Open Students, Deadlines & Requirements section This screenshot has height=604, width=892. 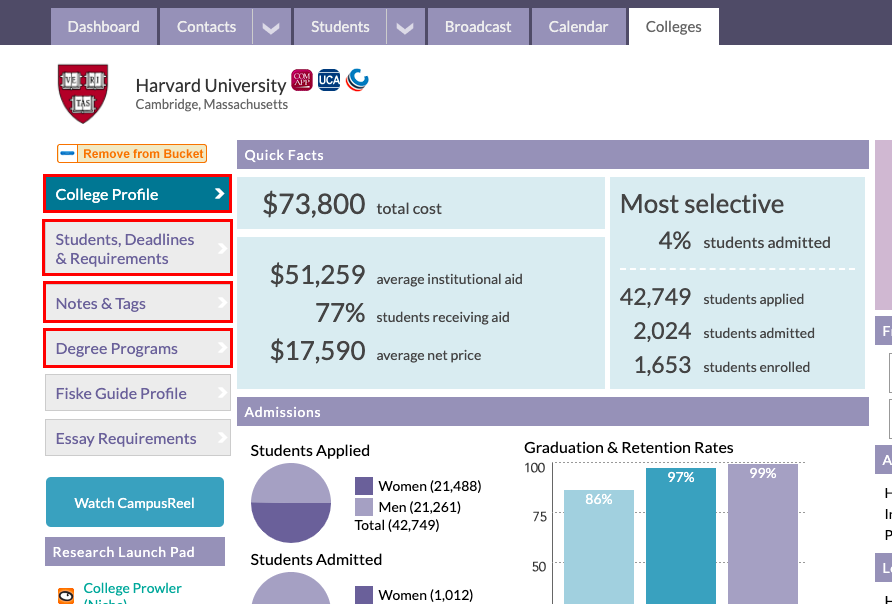pyautogui.click(x=138, y=249)
